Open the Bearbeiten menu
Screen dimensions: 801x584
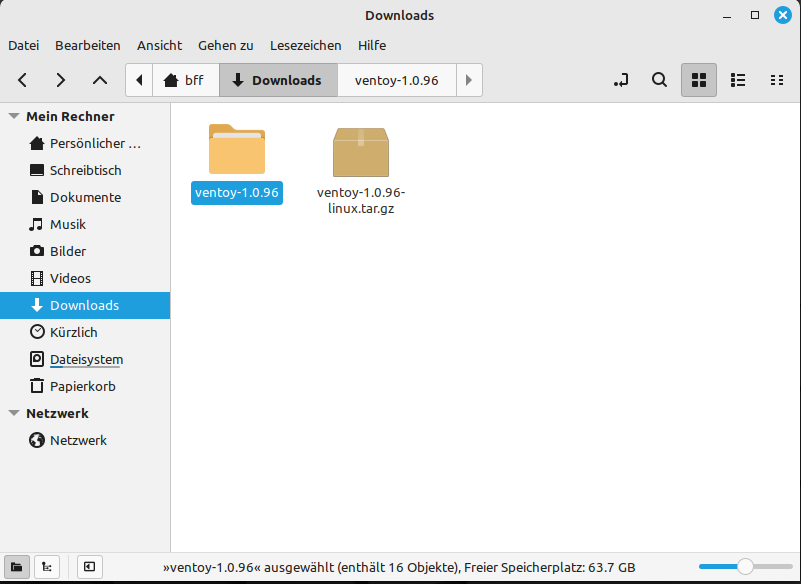click(x=88, y=45)
